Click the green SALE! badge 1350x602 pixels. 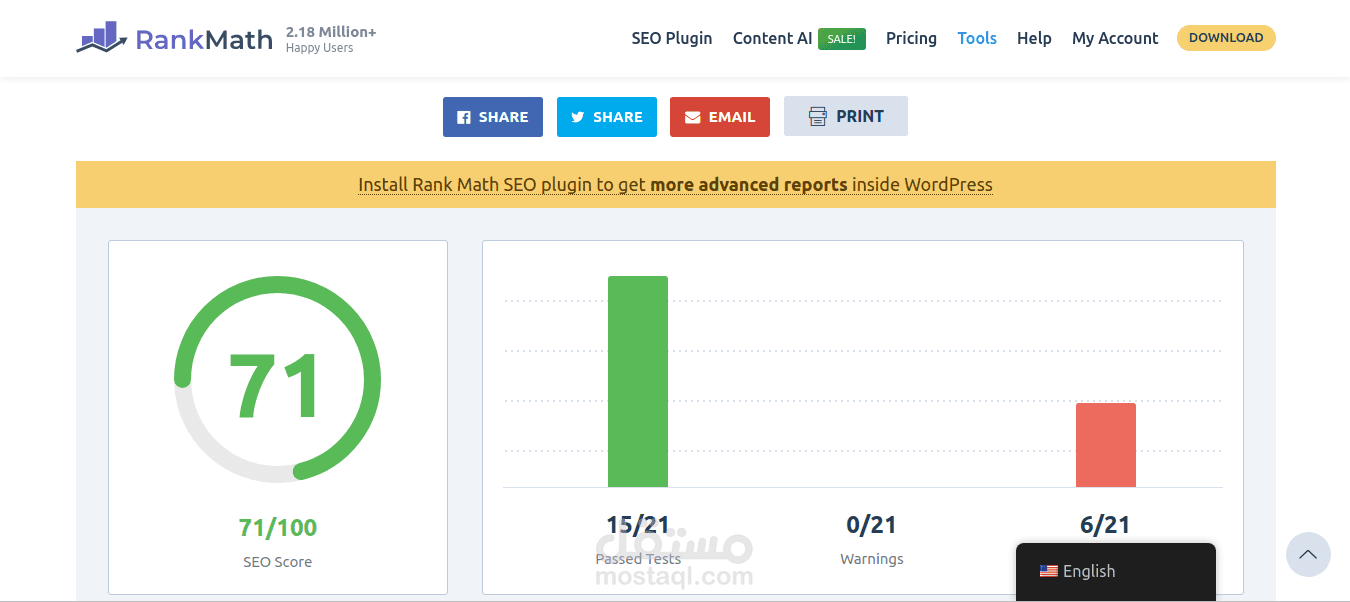pos(841,39)
